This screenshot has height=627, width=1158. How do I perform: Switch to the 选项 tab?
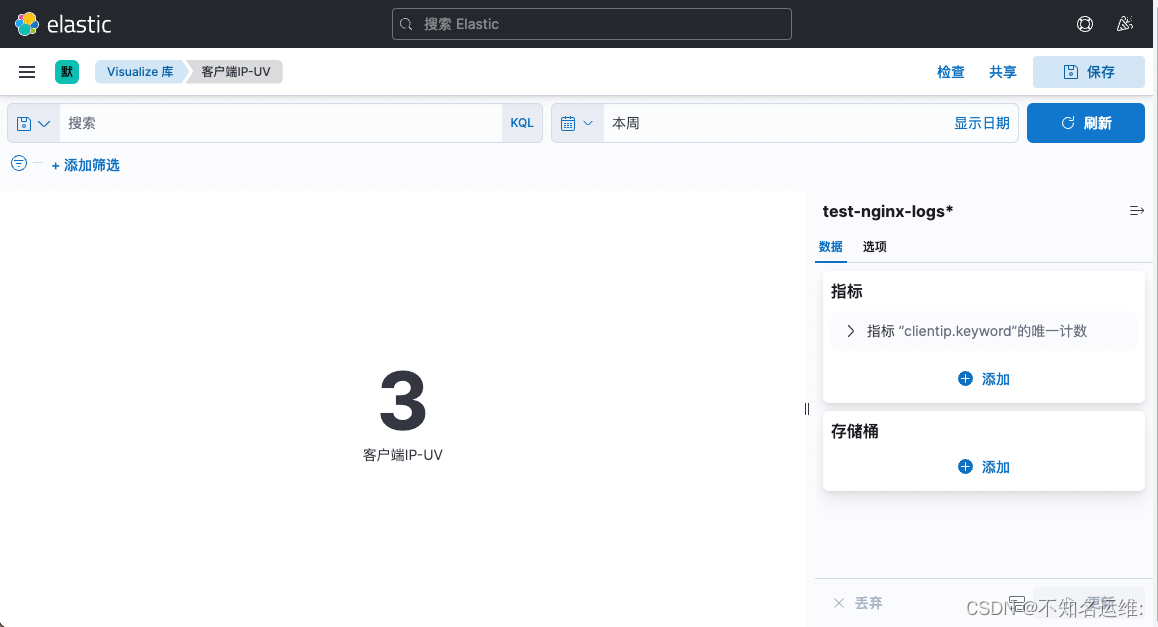874,246
